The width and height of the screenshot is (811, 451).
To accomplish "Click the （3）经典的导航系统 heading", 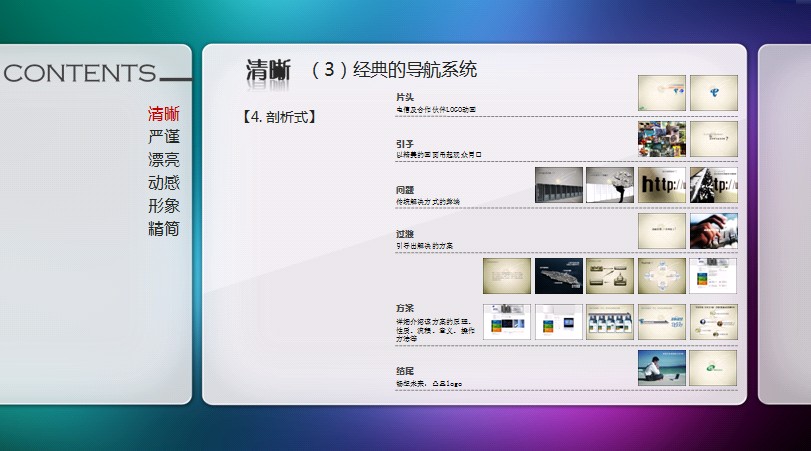I will [x=394, y=69].
